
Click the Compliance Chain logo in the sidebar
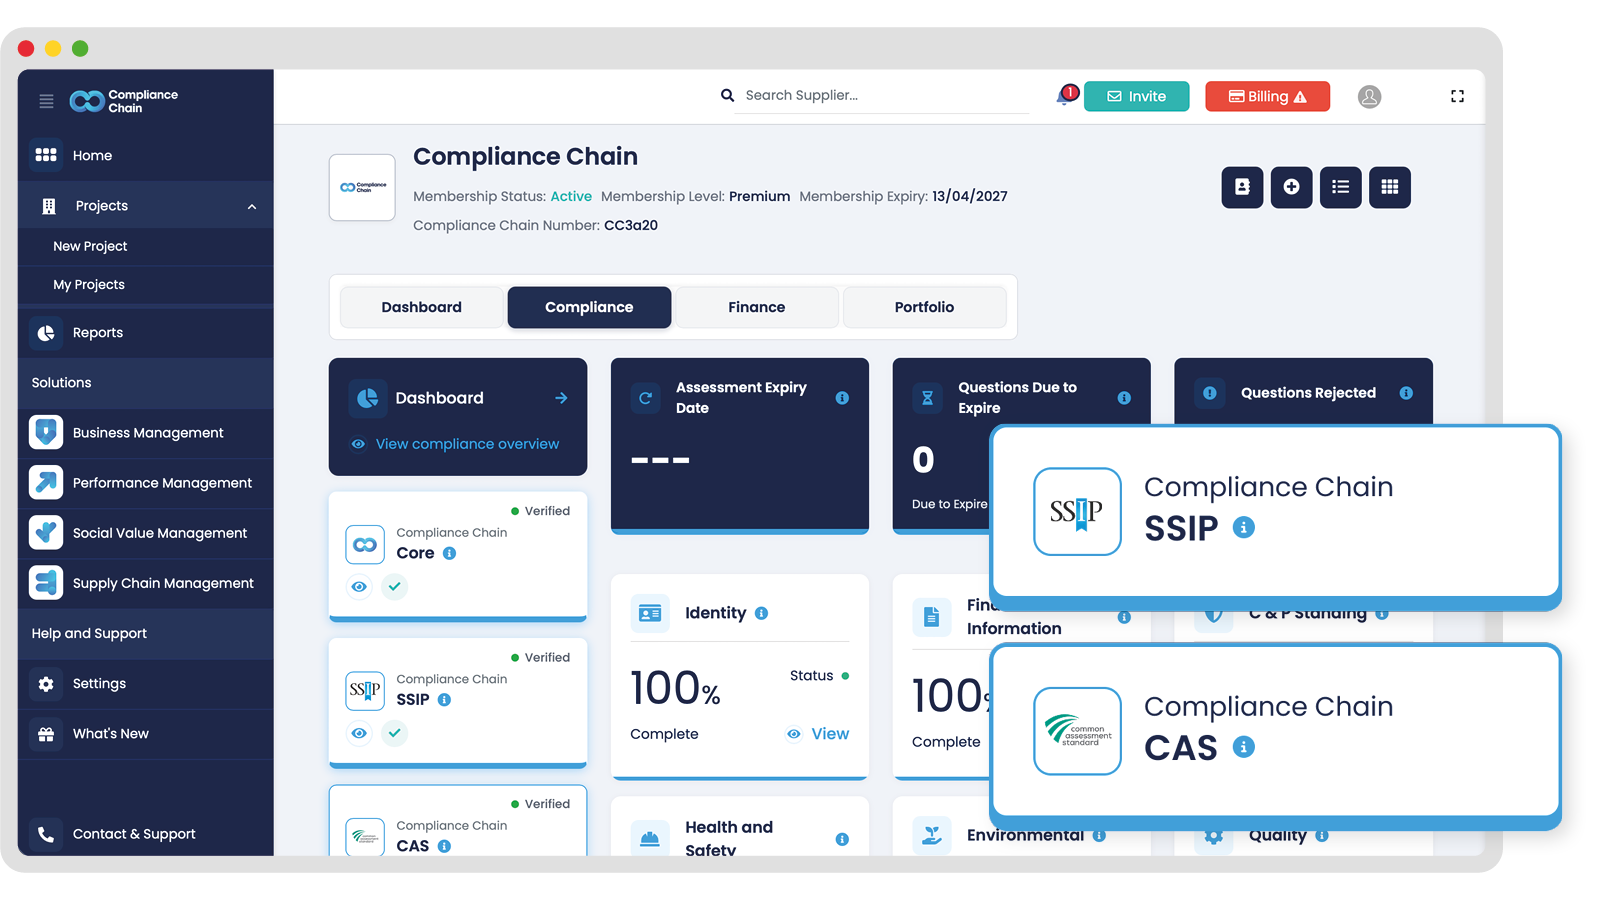point(123,101)
